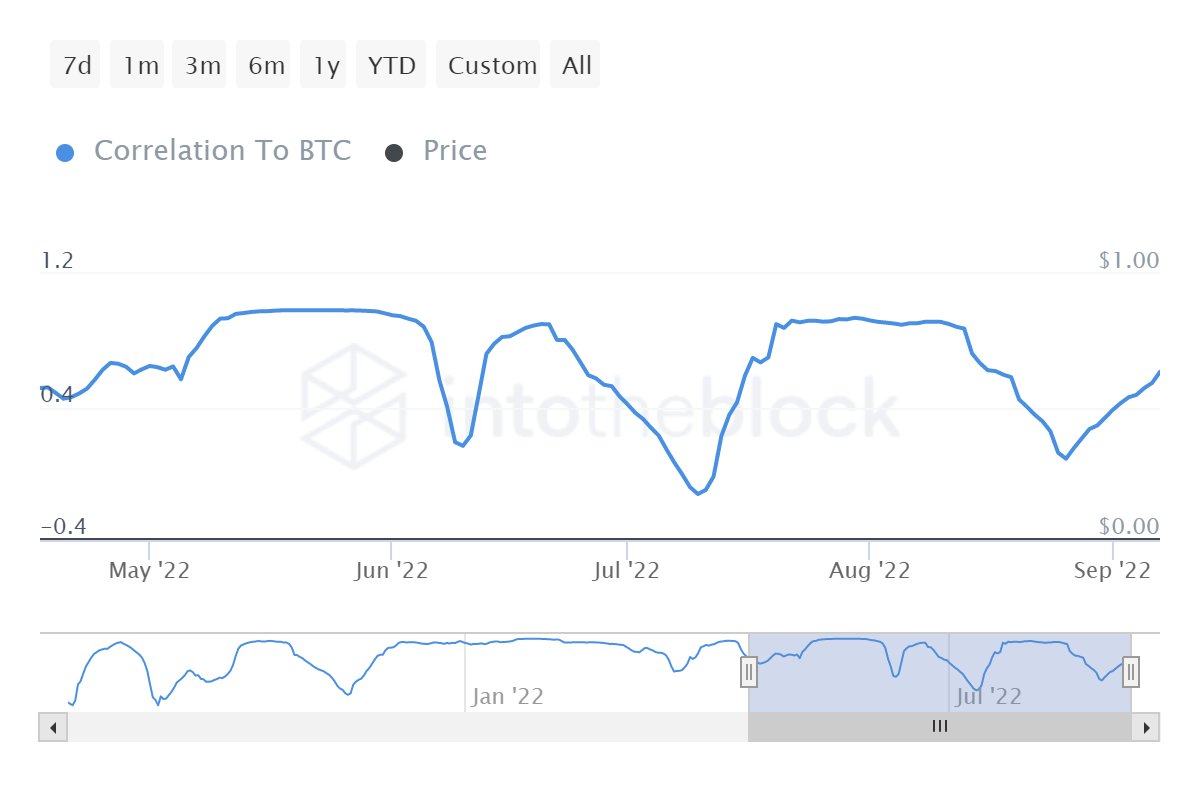Switch to 3m time range
This screenshot has width=1200, height=800.
click(202, 65)
